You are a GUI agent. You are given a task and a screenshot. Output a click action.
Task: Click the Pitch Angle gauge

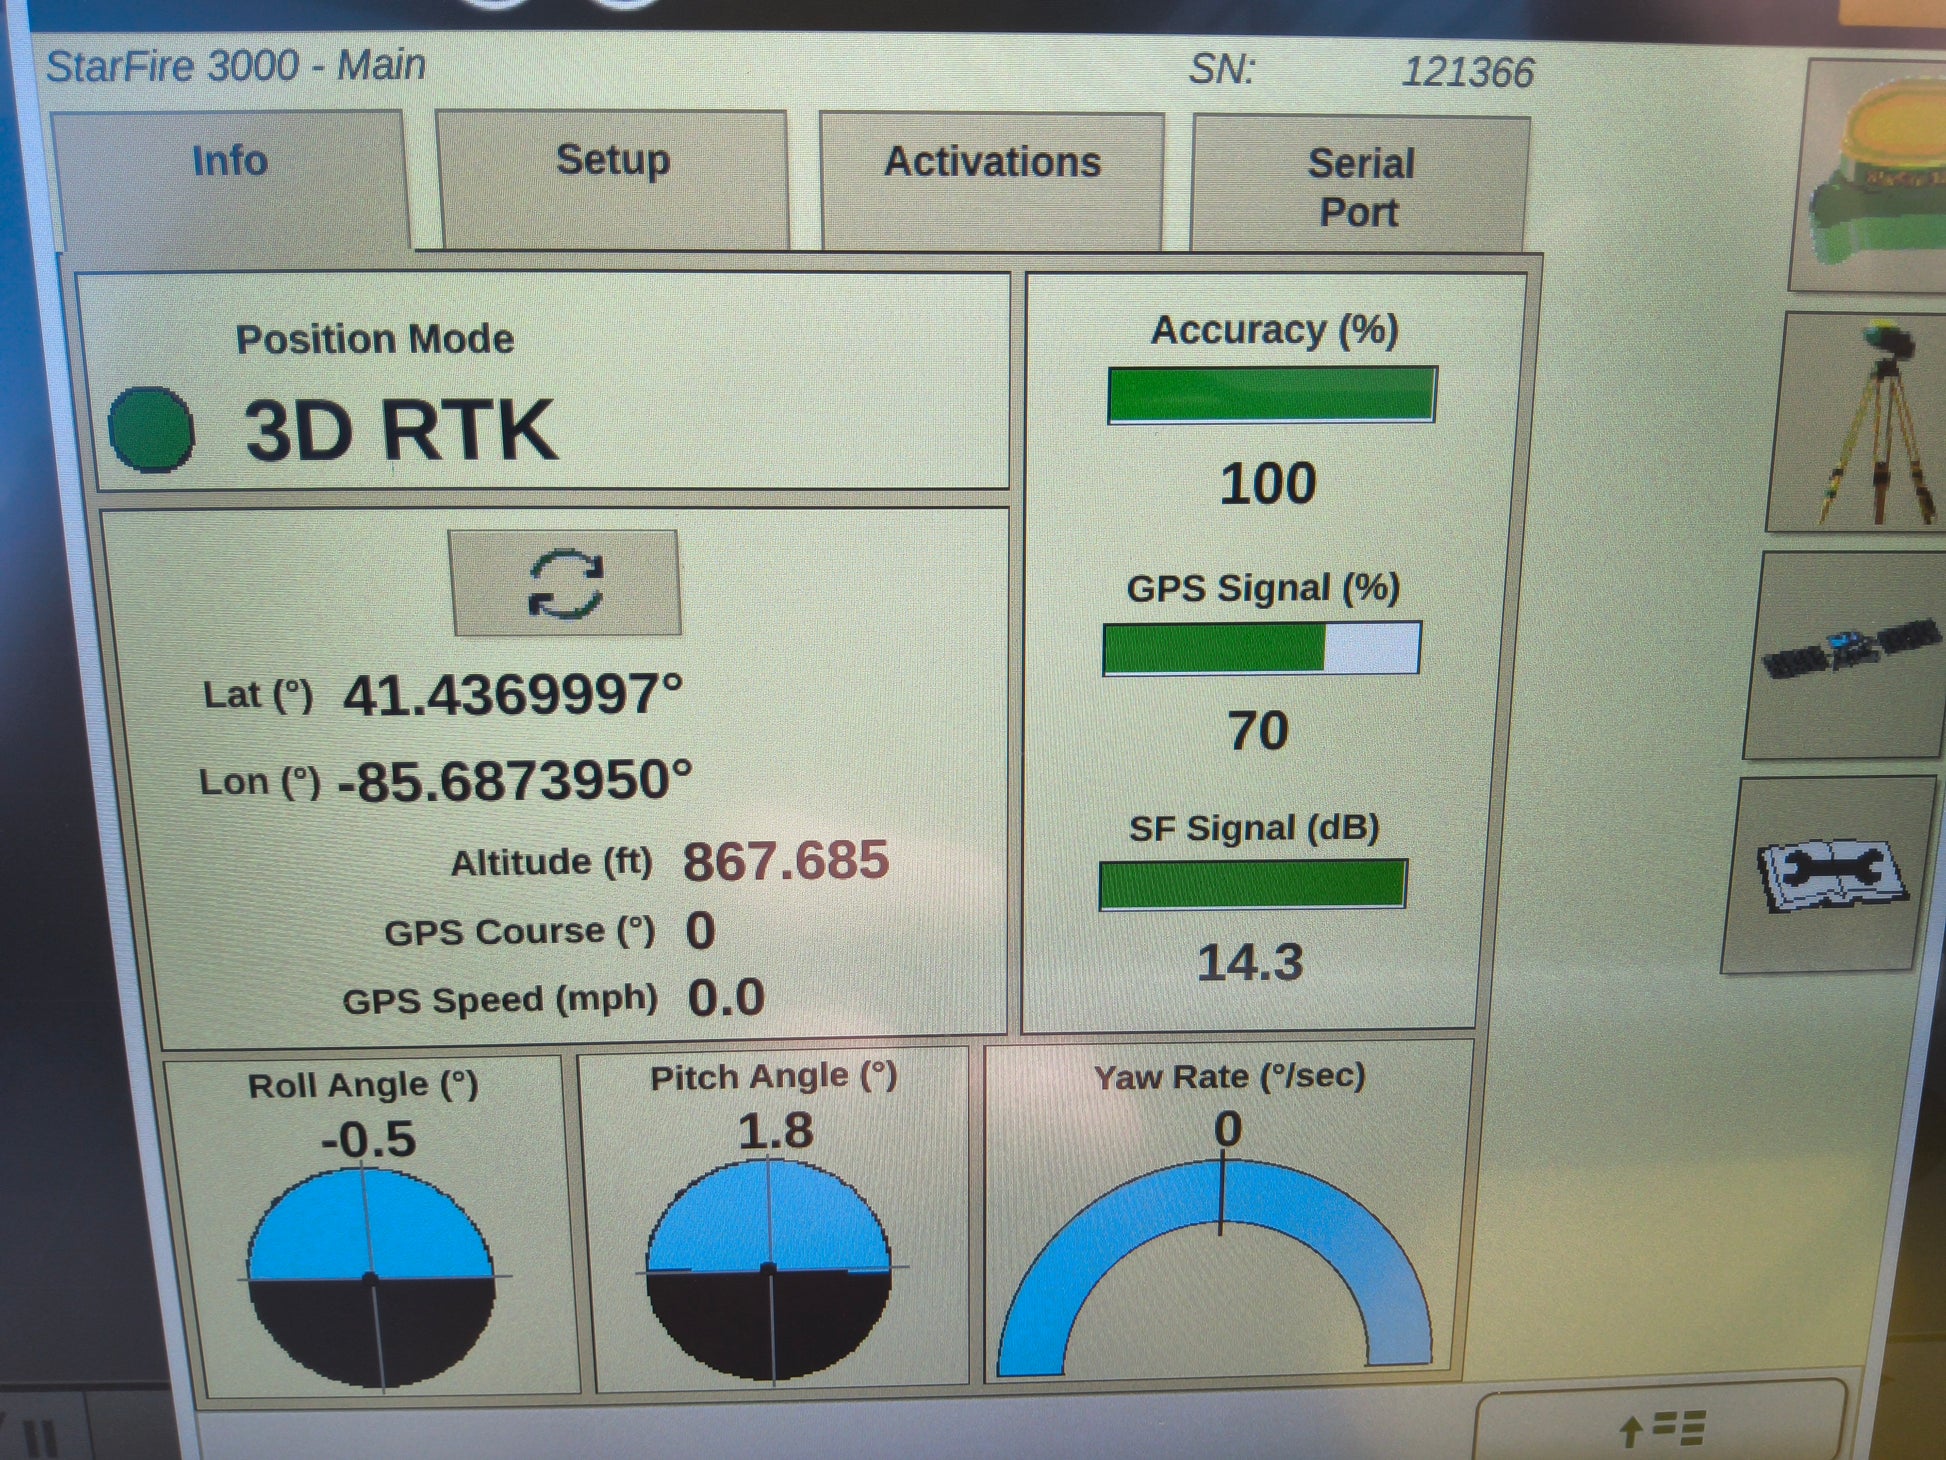[x=769, y=1270]
